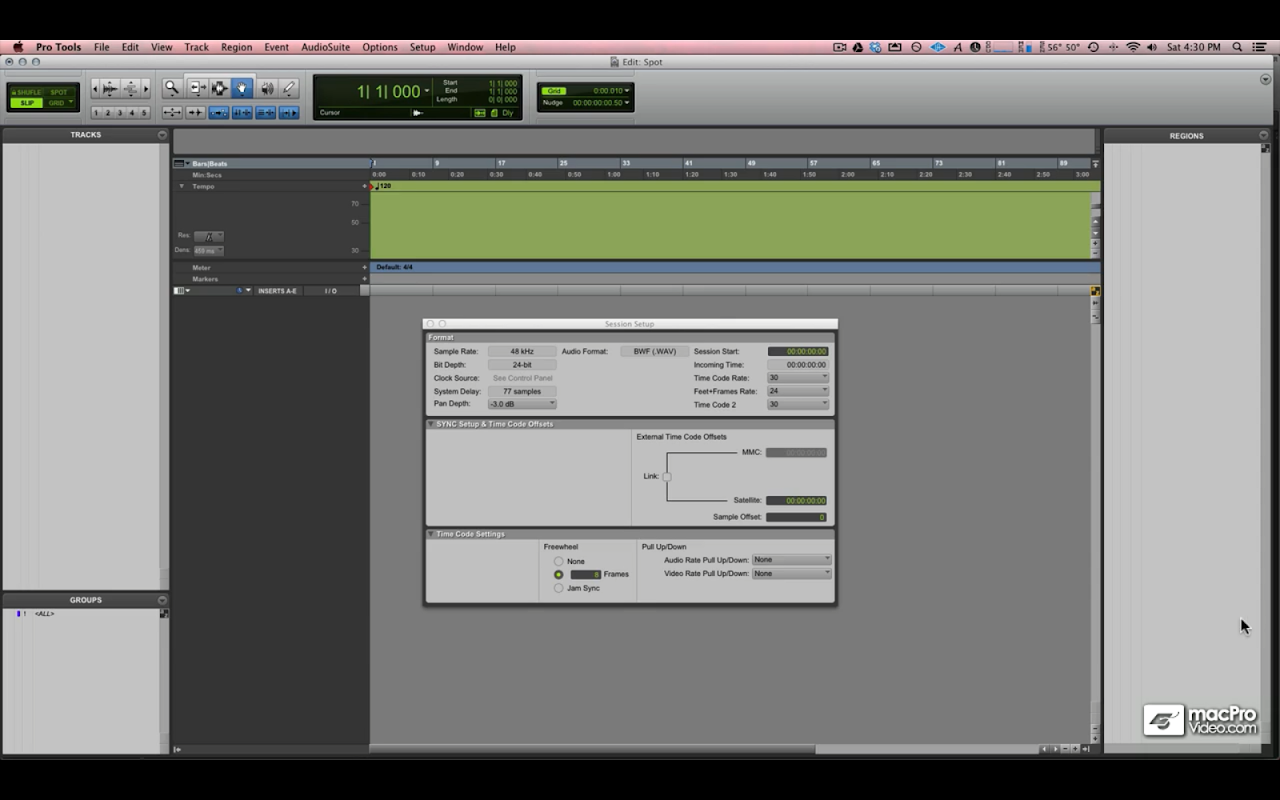Select the Selector waveform tool

(x=220, y=88)
